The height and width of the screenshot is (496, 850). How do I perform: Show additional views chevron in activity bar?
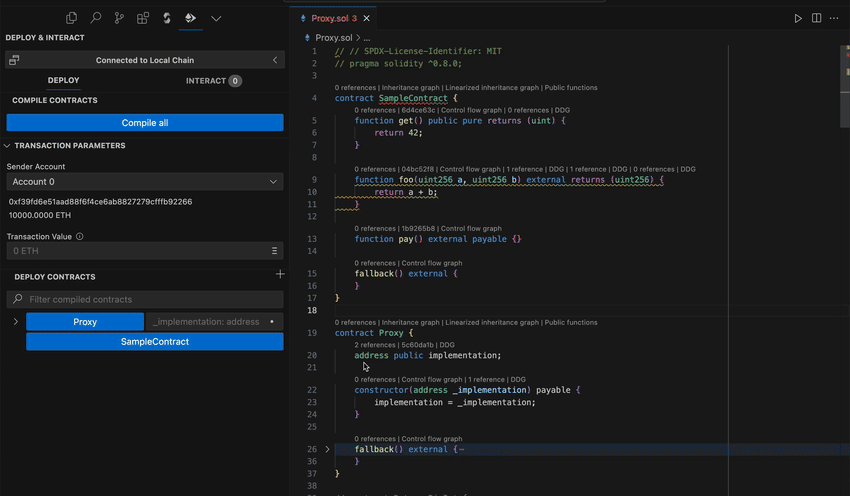216,18
